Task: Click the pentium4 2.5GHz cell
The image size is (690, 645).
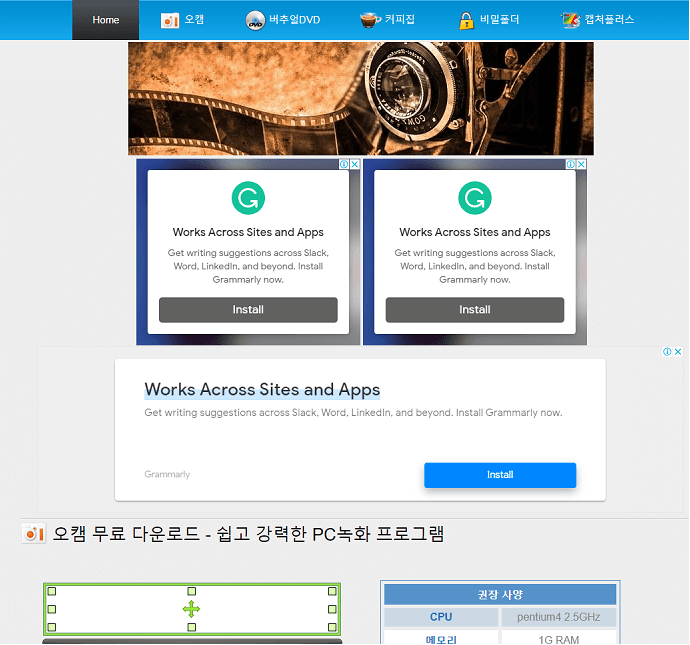Action: point(558,617)
